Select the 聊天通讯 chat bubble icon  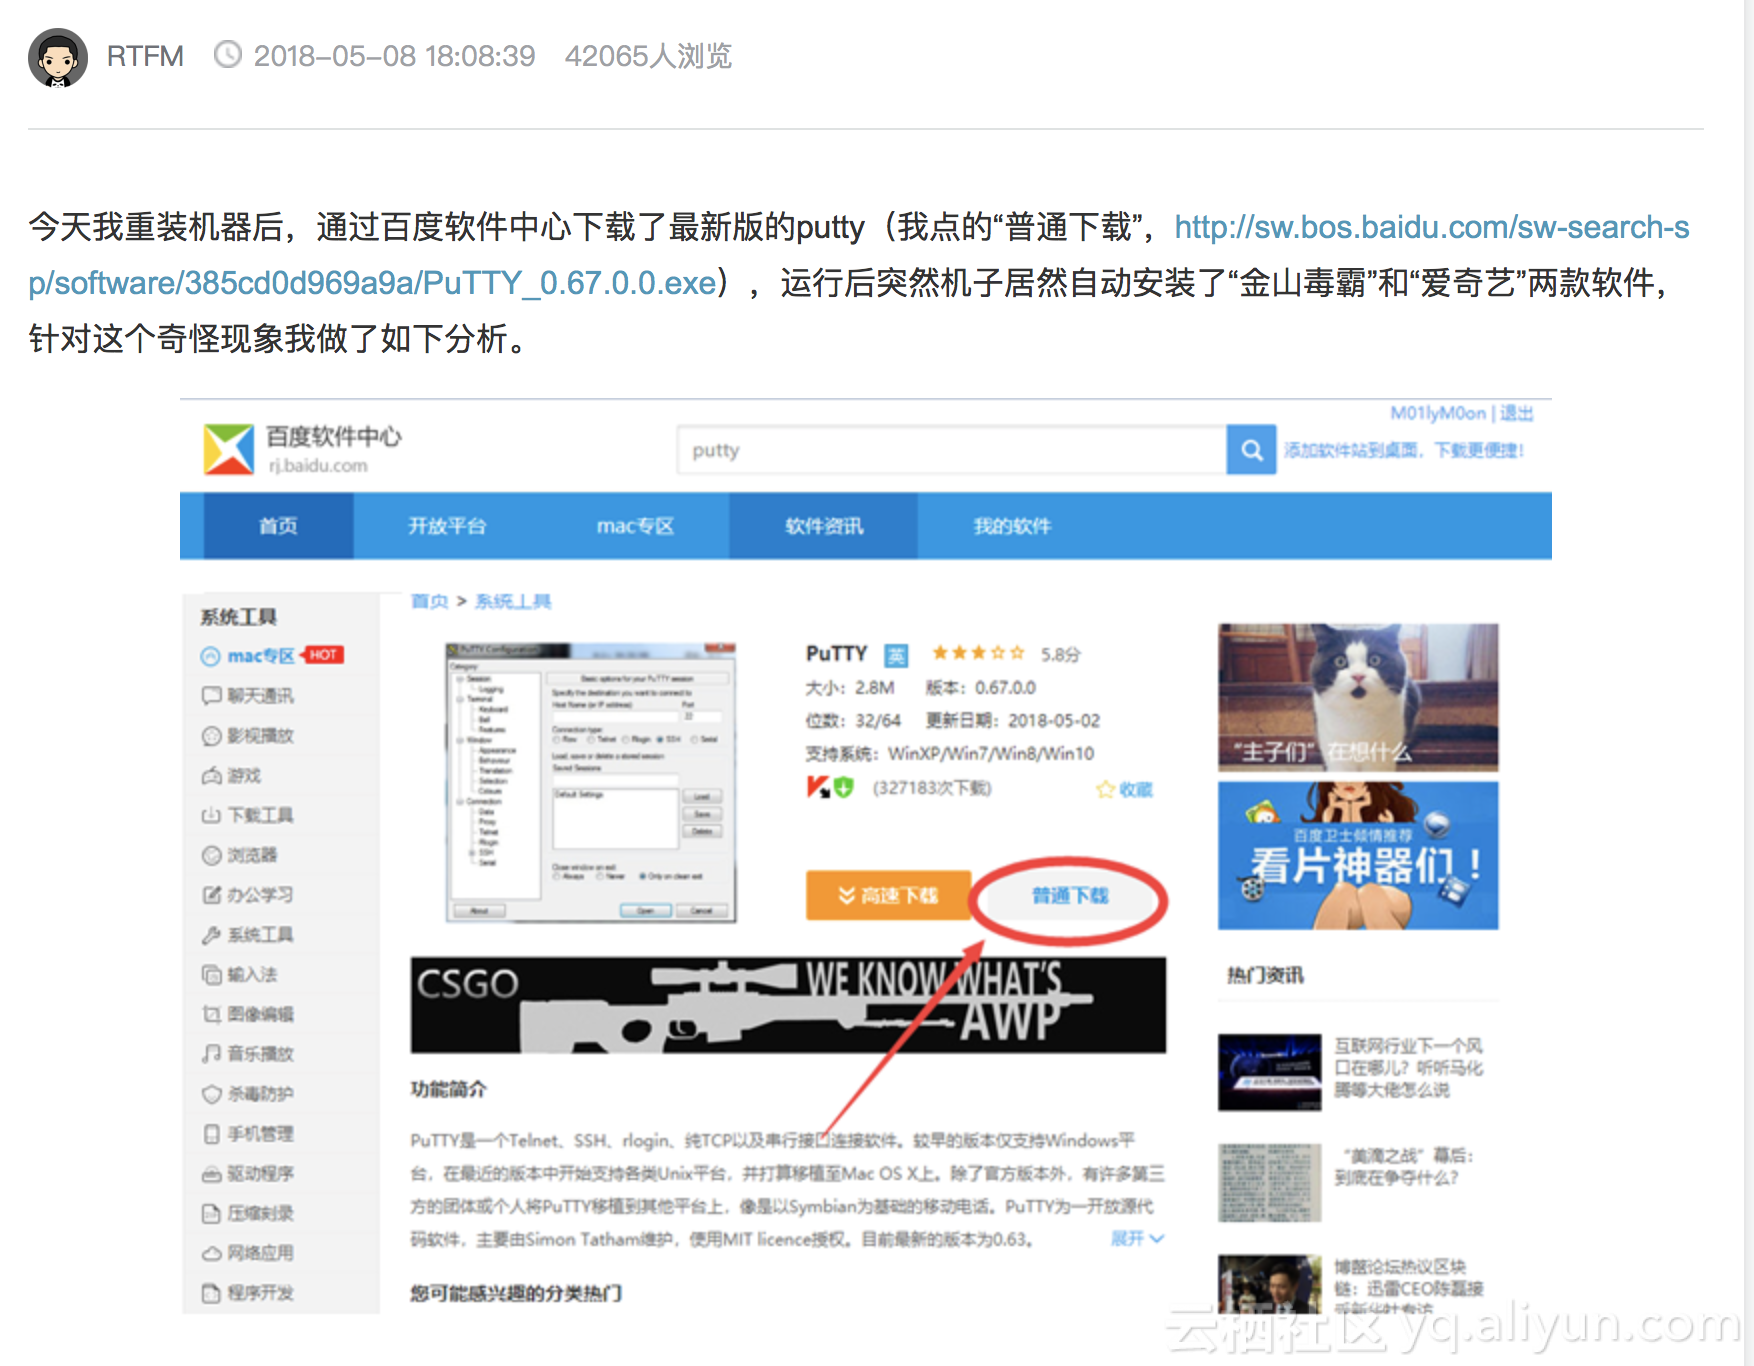(211, 696)
